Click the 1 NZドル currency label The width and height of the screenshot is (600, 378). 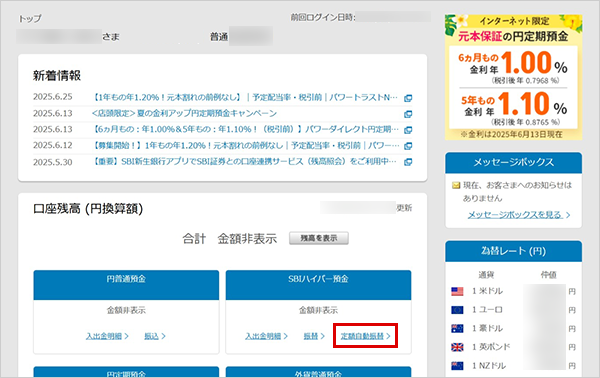pyautogui.click(x=489, y=366)
